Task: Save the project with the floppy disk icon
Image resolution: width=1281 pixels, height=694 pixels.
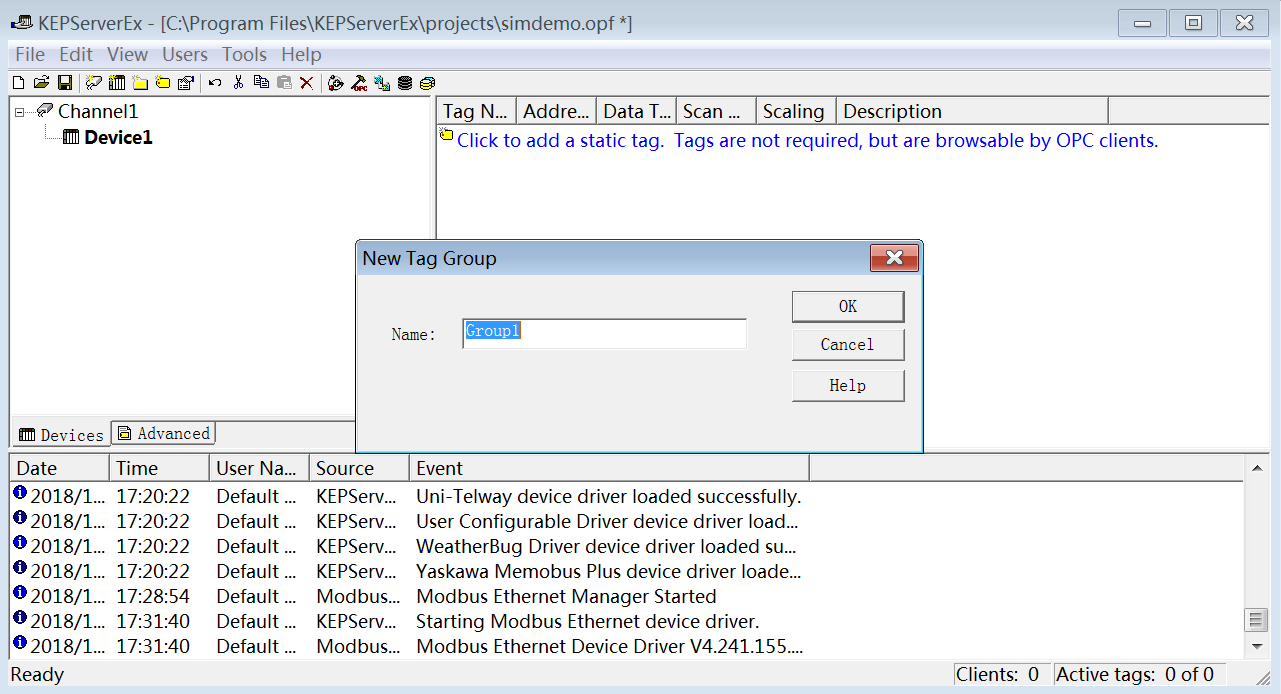Action: [x=64, y=83]
